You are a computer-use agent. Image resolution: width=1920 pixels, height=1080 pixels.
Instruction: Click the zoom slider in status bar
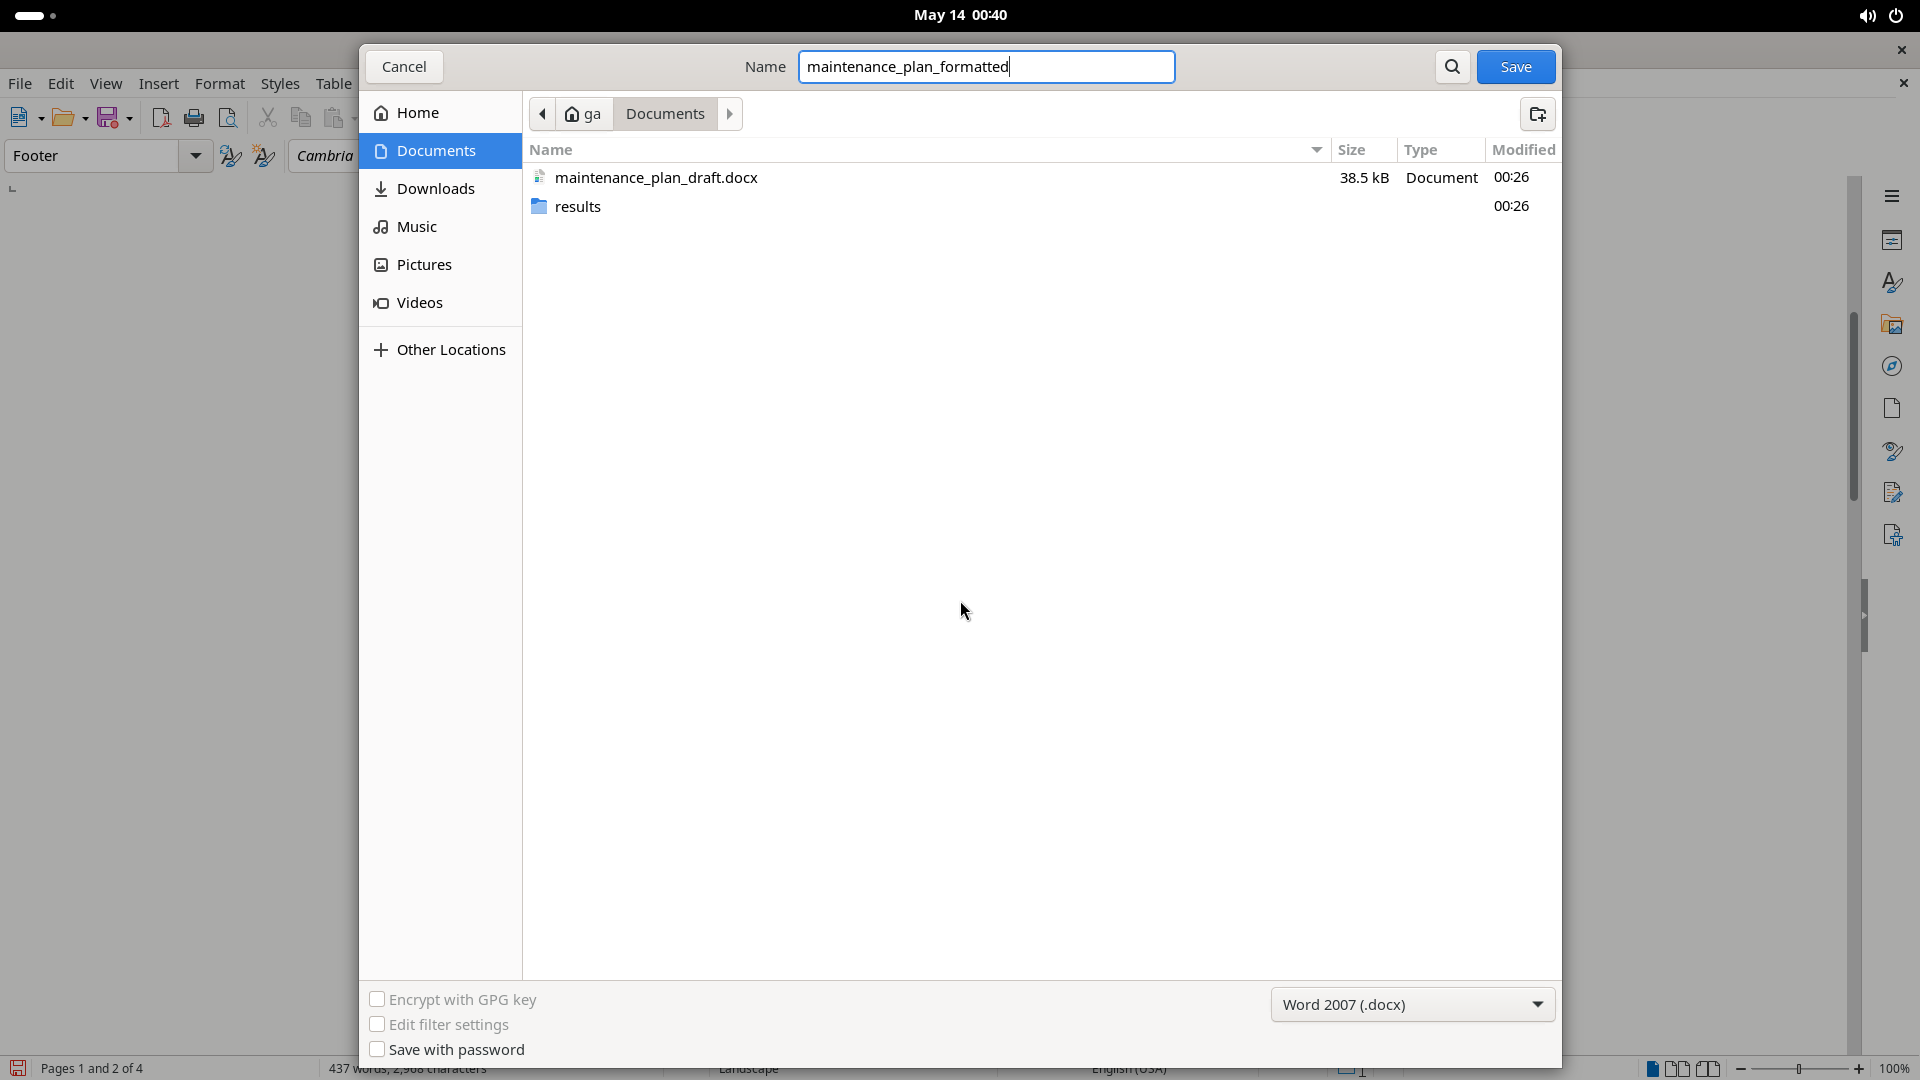click(1799, 1069)
